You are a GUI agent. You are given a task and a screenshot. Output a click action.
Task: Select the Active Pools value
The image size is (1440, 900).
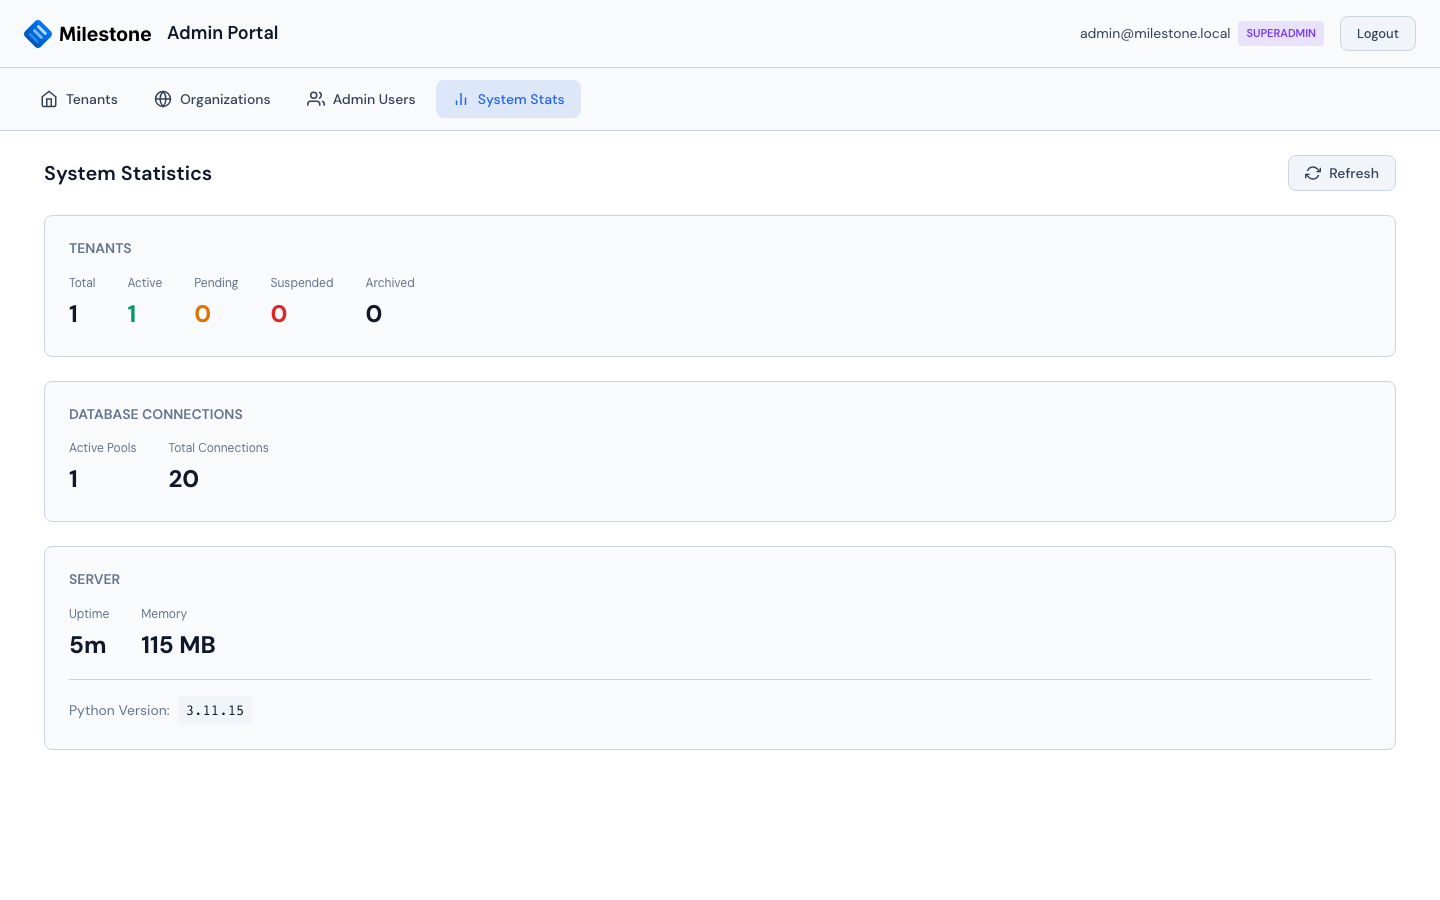[x=73, y=479]
